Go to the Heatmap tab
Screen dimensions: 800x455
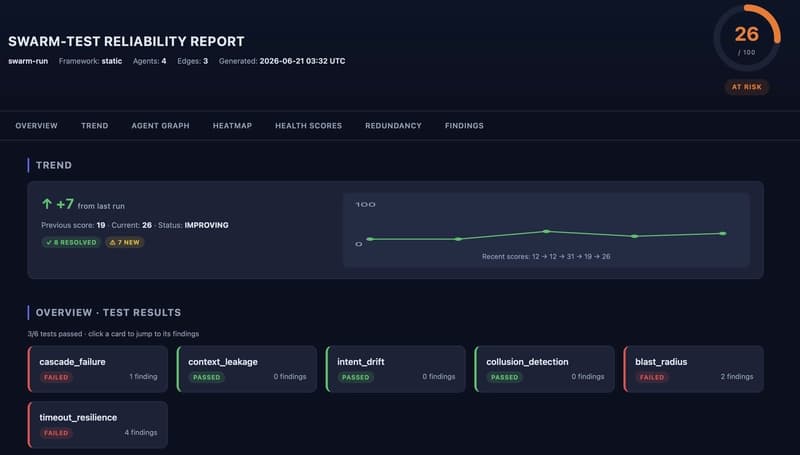tap(232, 125)
